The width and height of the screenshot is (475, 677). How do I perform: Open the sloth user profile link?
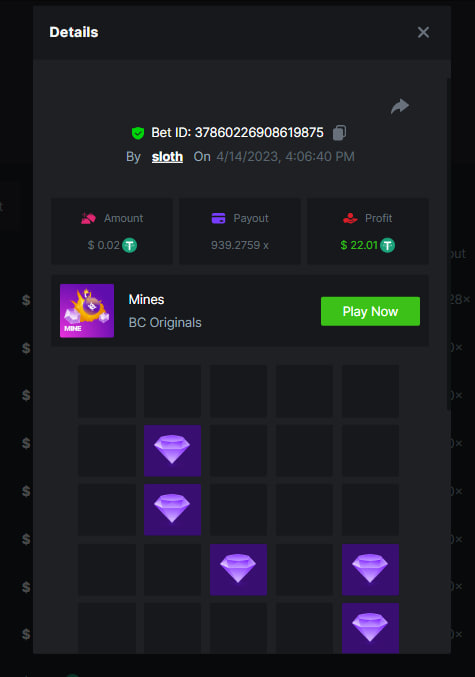click(167, 157)
